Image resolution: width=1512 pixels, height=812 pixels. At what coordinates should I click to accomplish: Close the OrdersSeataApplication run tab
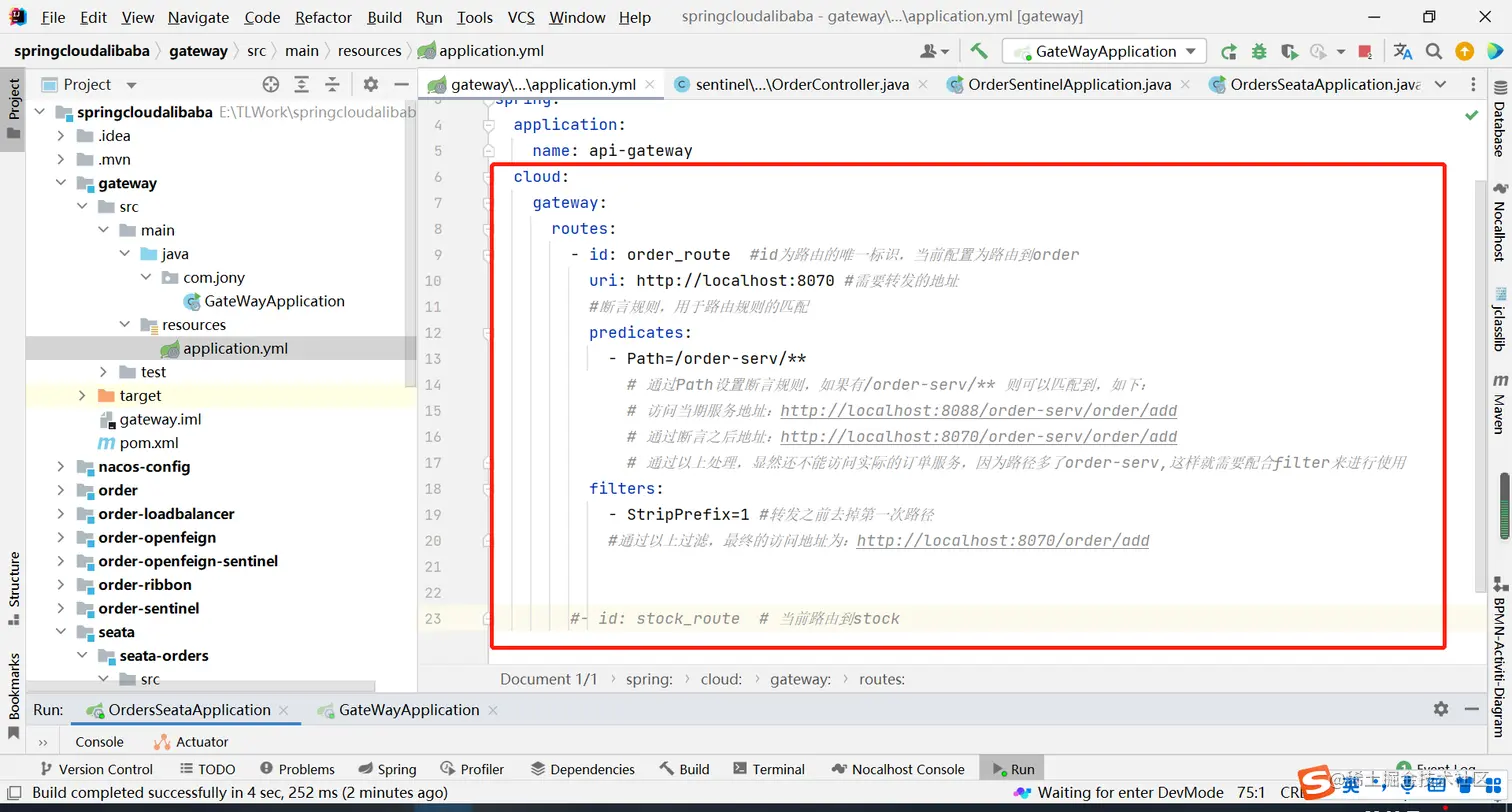pos(285,710)
